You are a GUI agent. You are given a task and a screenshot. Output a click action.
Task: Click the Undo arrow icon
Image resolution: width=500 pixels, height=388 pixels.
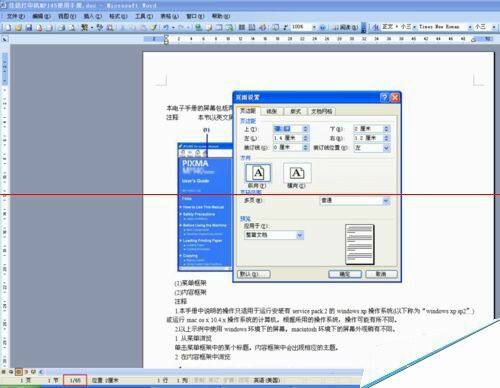click(166, 28)
